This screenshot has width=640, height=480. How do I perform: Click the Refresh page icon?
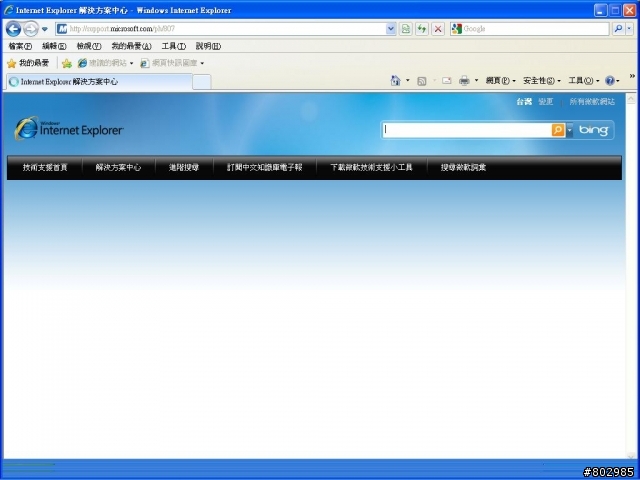pos(422,29)
